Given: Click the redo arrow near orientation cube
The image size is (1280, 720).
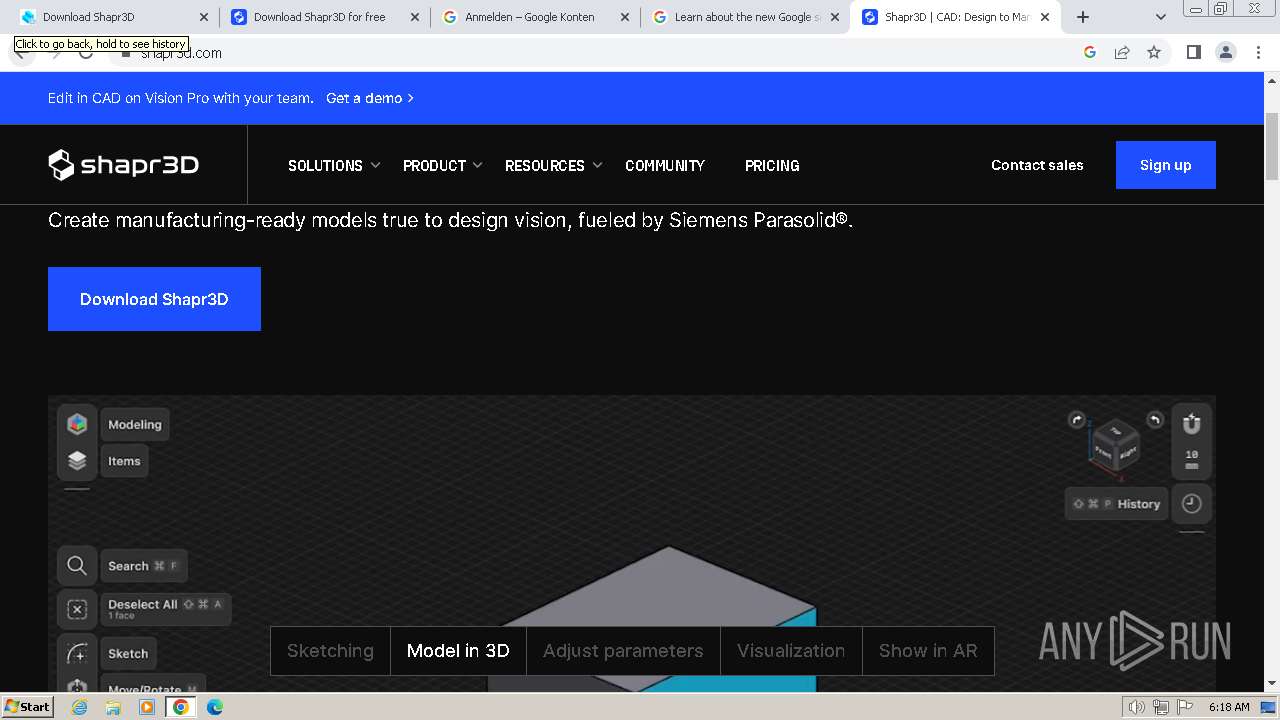Looking at the screenshot, I should pos(1077,420).
